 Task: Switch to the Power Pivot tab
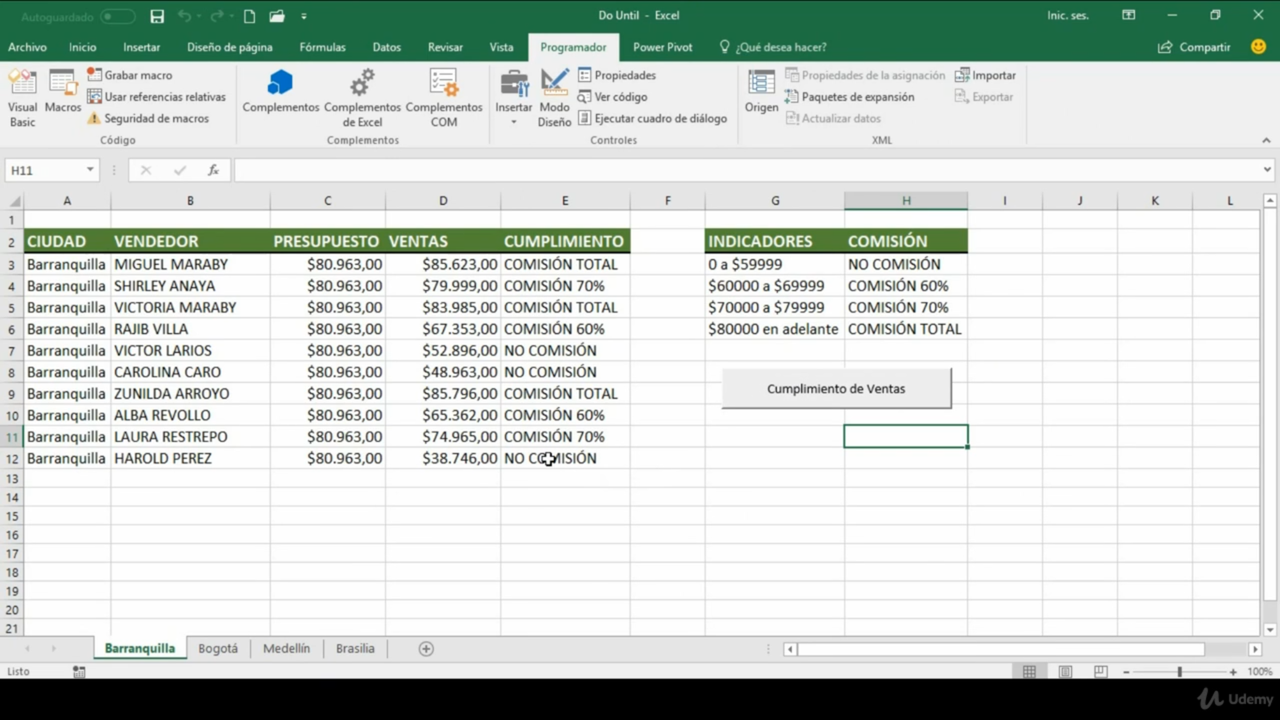pos(662,47)
